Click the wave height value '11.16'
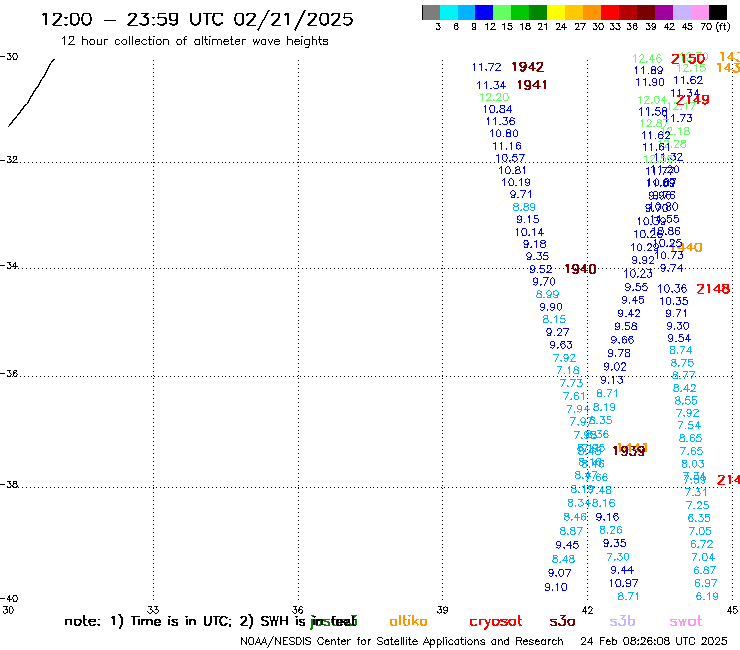740x650 pixels. point(507,146)
